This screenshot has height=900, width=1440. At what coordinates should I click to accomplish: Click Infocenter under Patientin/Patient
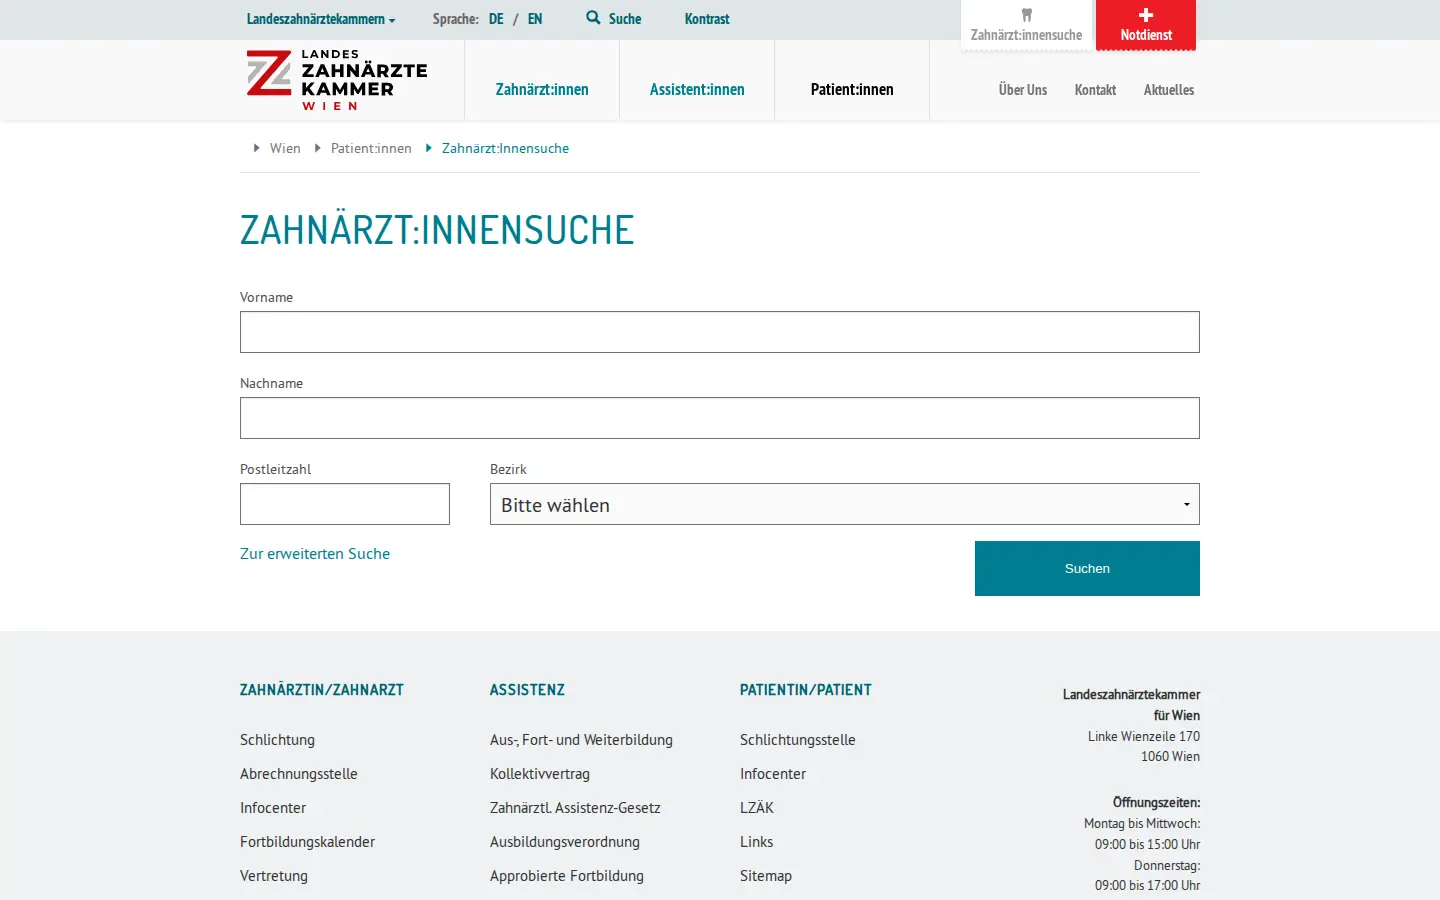click(x=773, y=774)
